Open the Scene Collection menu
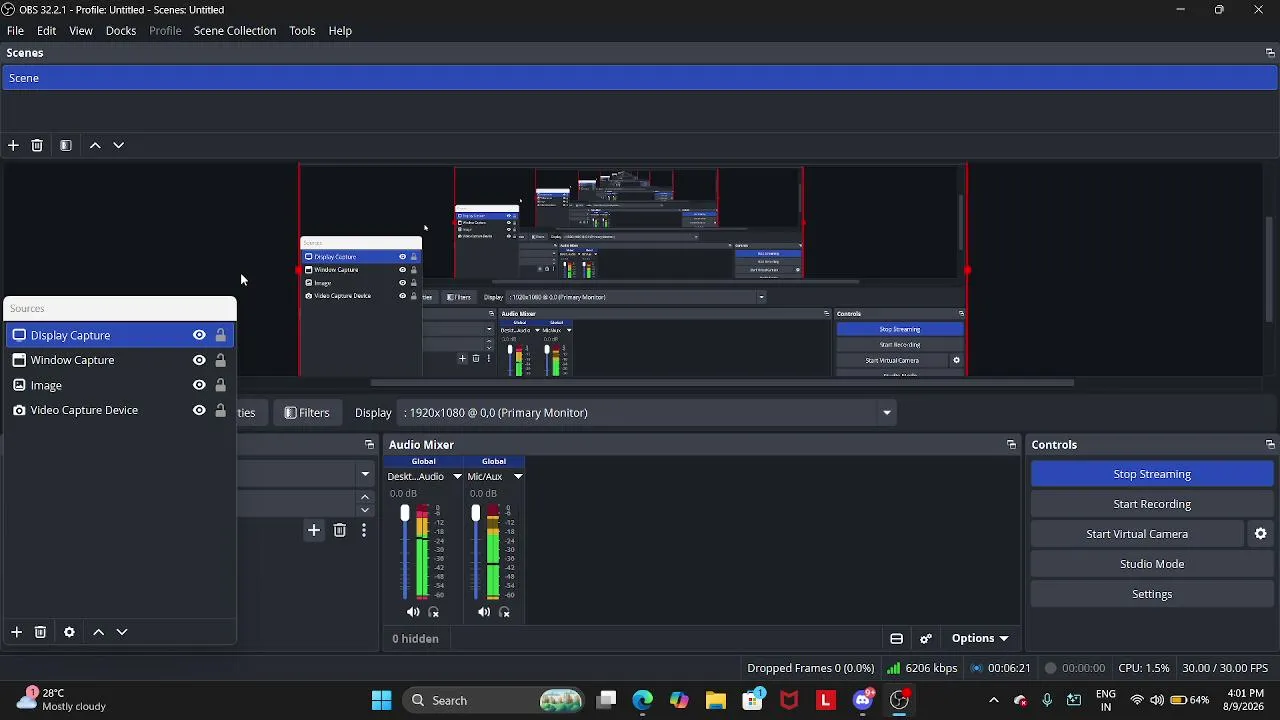The width and height of the screenshot is (1280, 720). pyautogui.click(x=235, y=31)
